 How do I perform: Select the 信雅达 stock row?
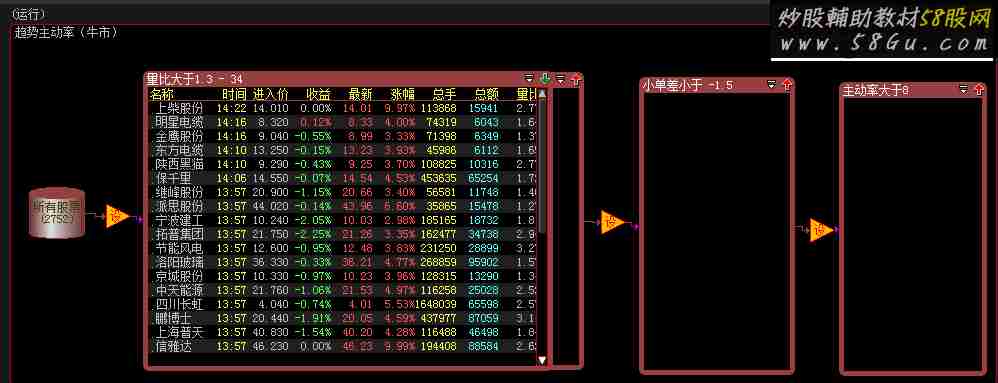point(342,346)
